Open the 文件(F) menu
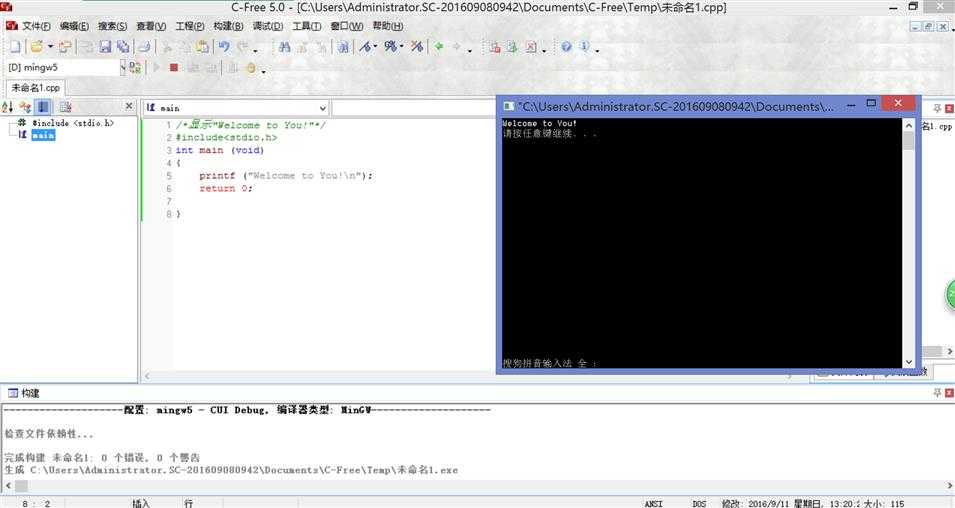This screenshot has width=955, height=508. [x=36, y=26]
